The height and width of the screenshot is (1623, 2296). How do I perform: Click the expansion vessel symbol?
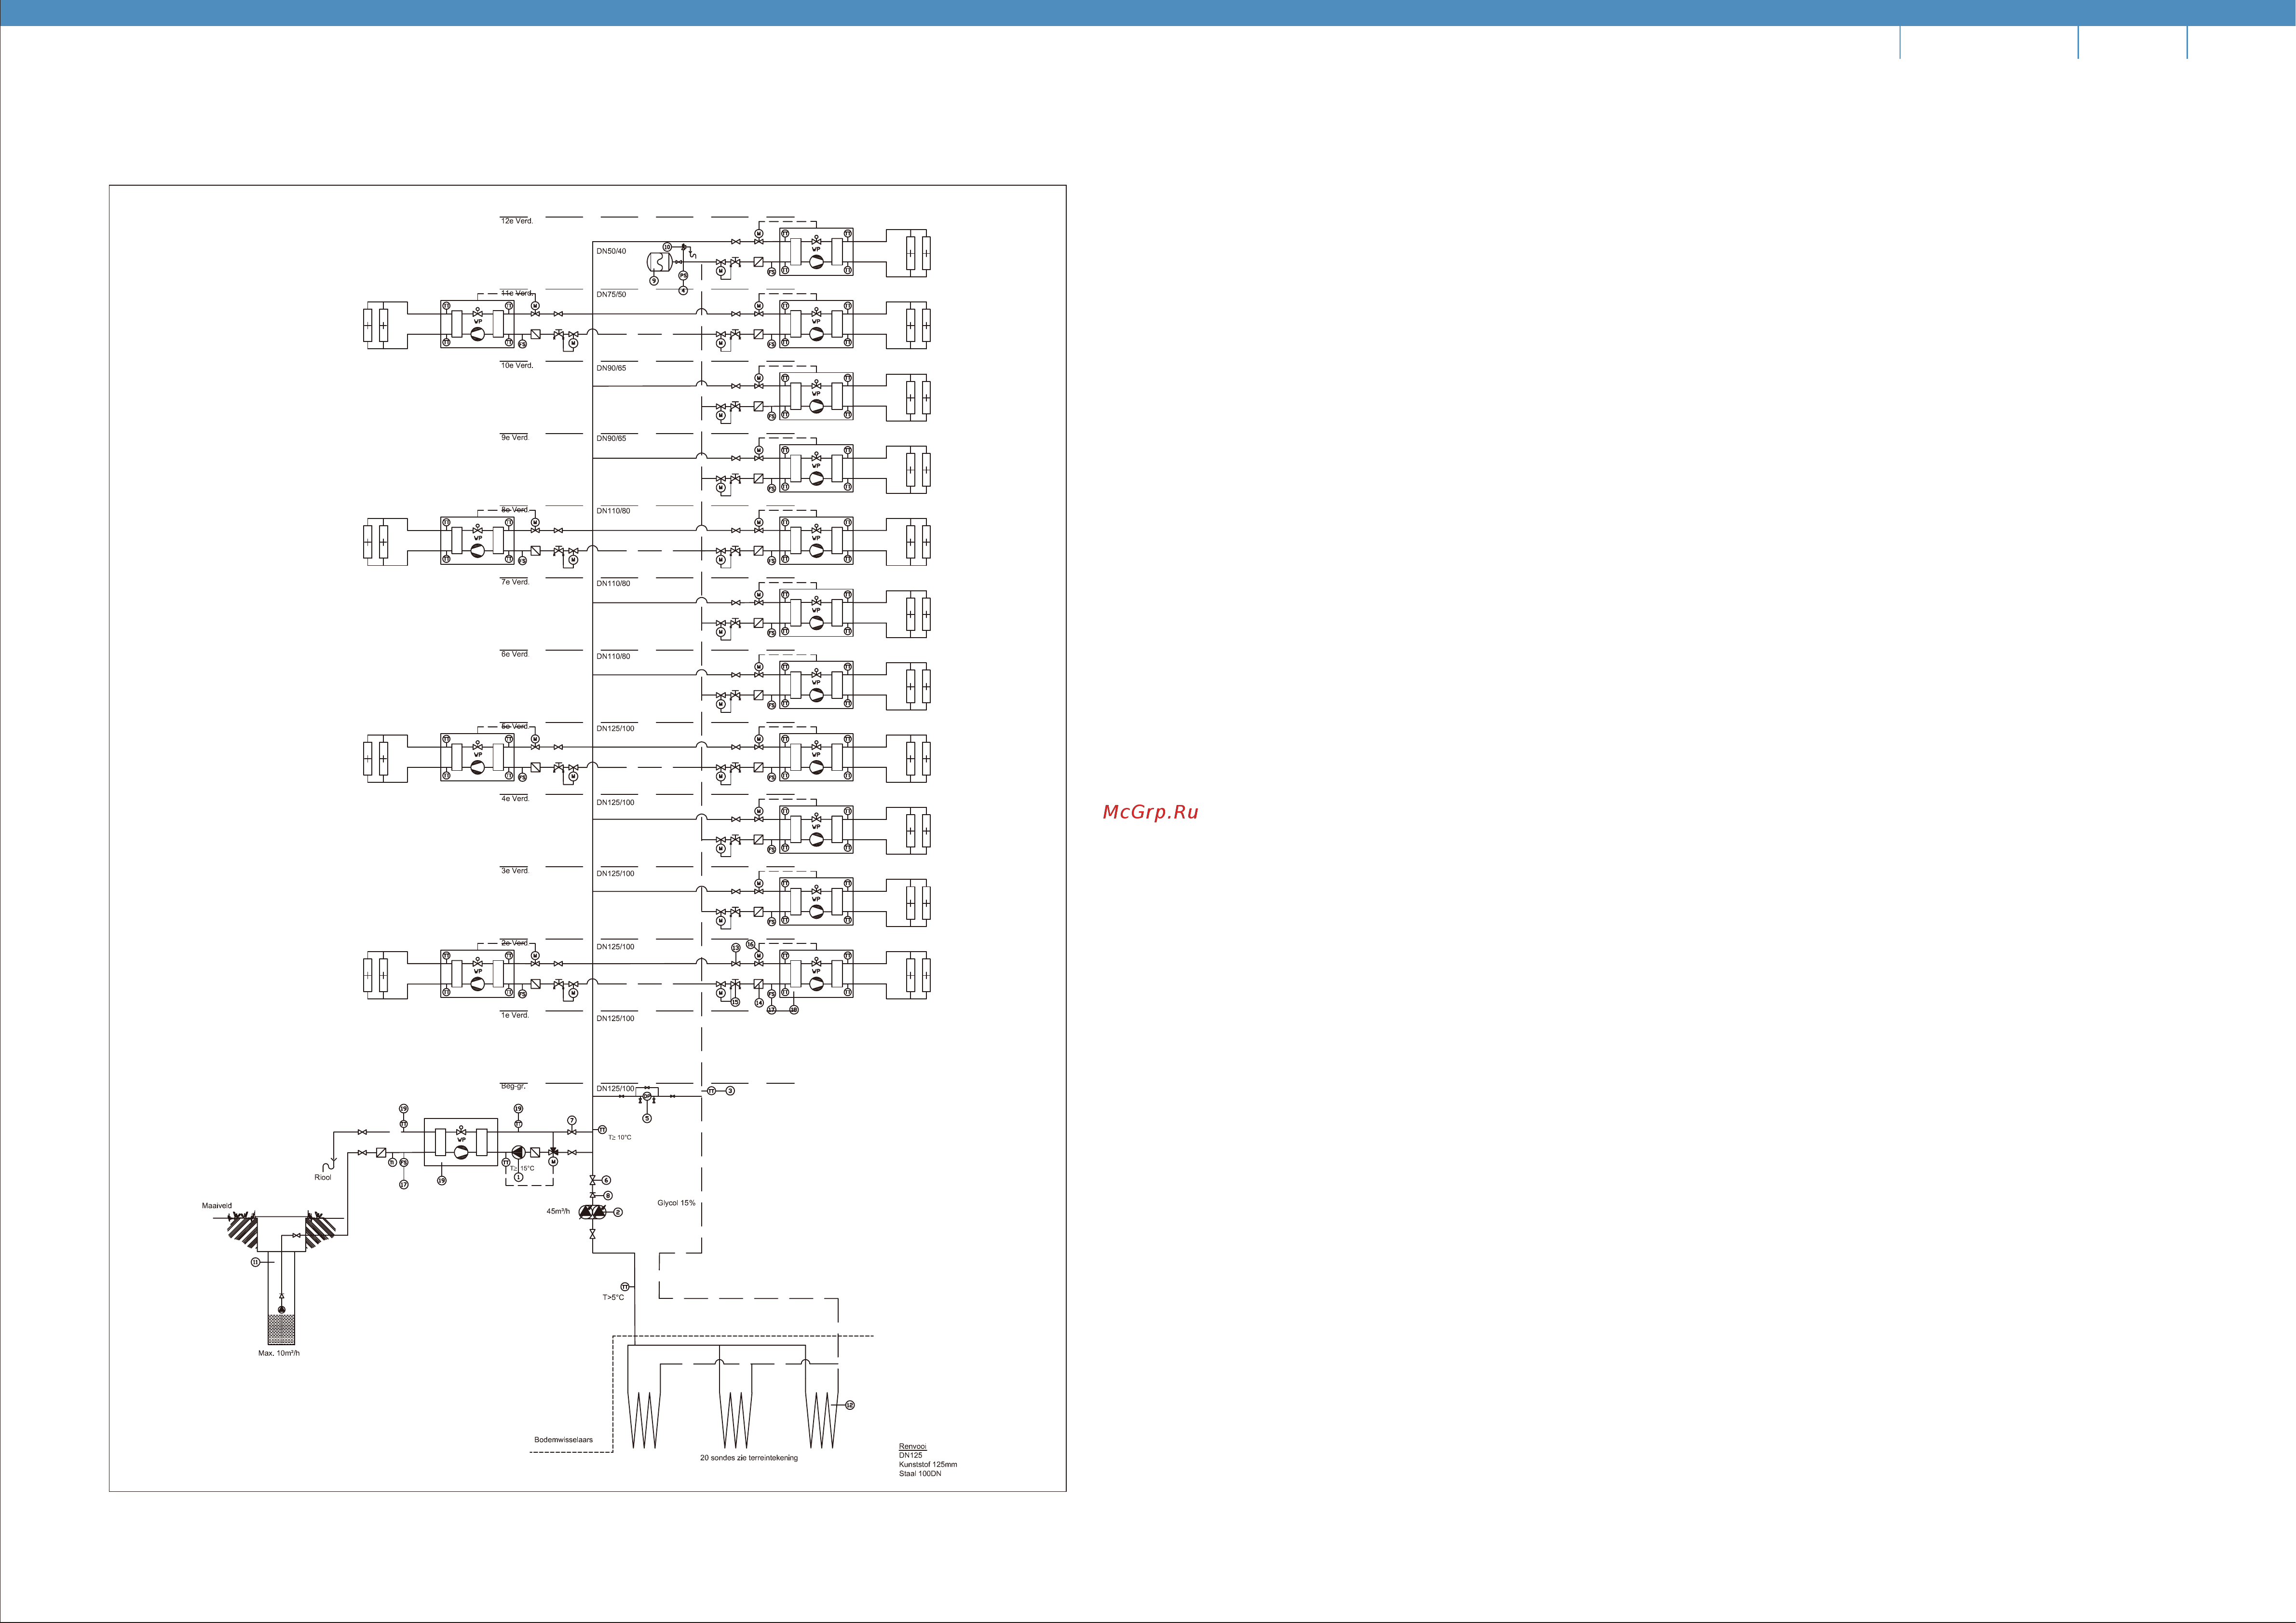[660, 262]
